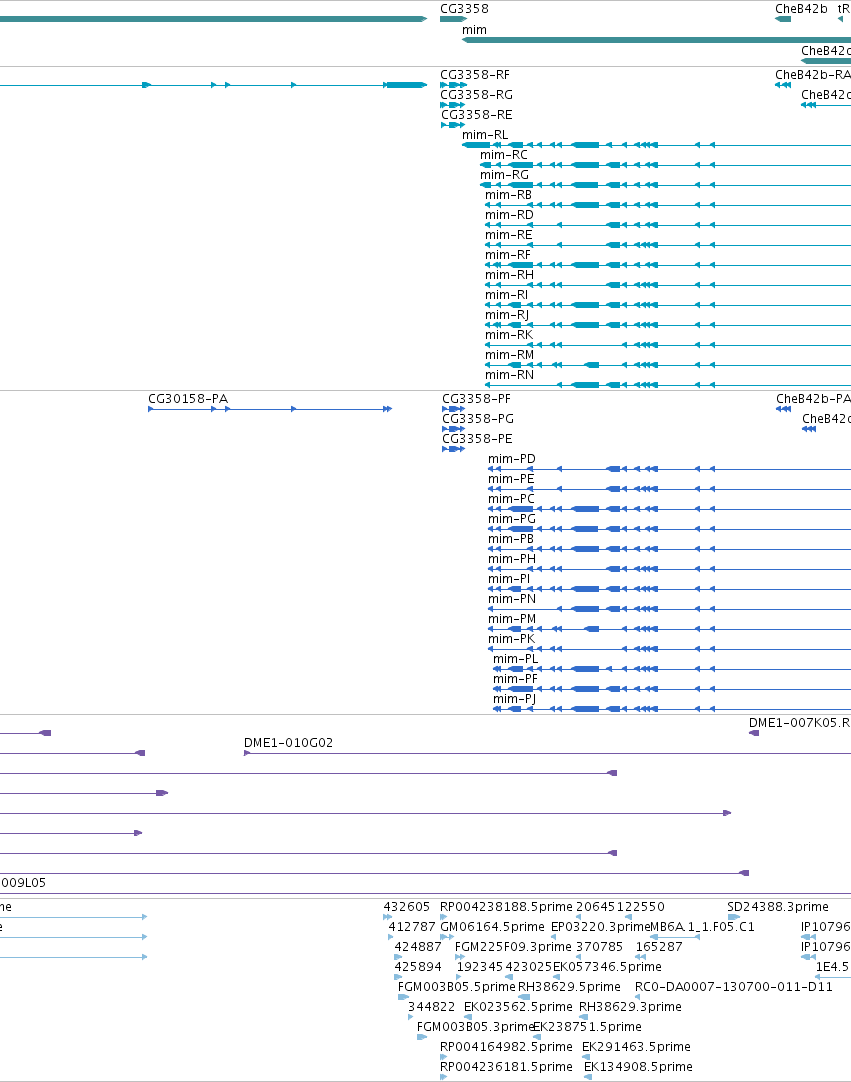Select feature label 344822
This screenshot has height=1082, width=851.
tap(431, 1007)
